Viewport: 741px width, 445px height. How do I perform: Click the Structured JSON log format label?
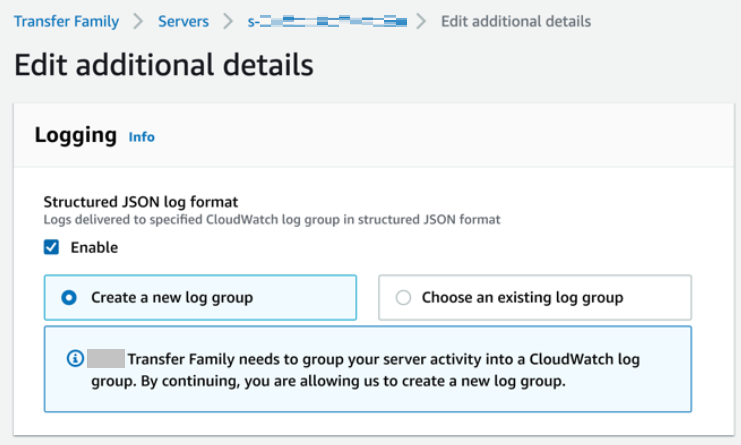pyautogui.click(x=141, y=201)
